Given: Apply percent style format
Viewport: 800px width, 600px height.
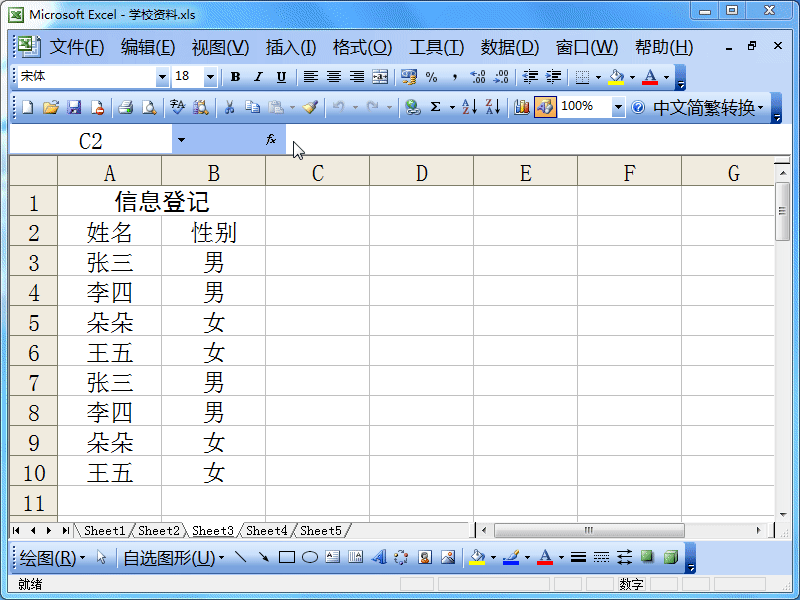Looking at the screenshot, I should pyautogui.click(x=432, y=77).
